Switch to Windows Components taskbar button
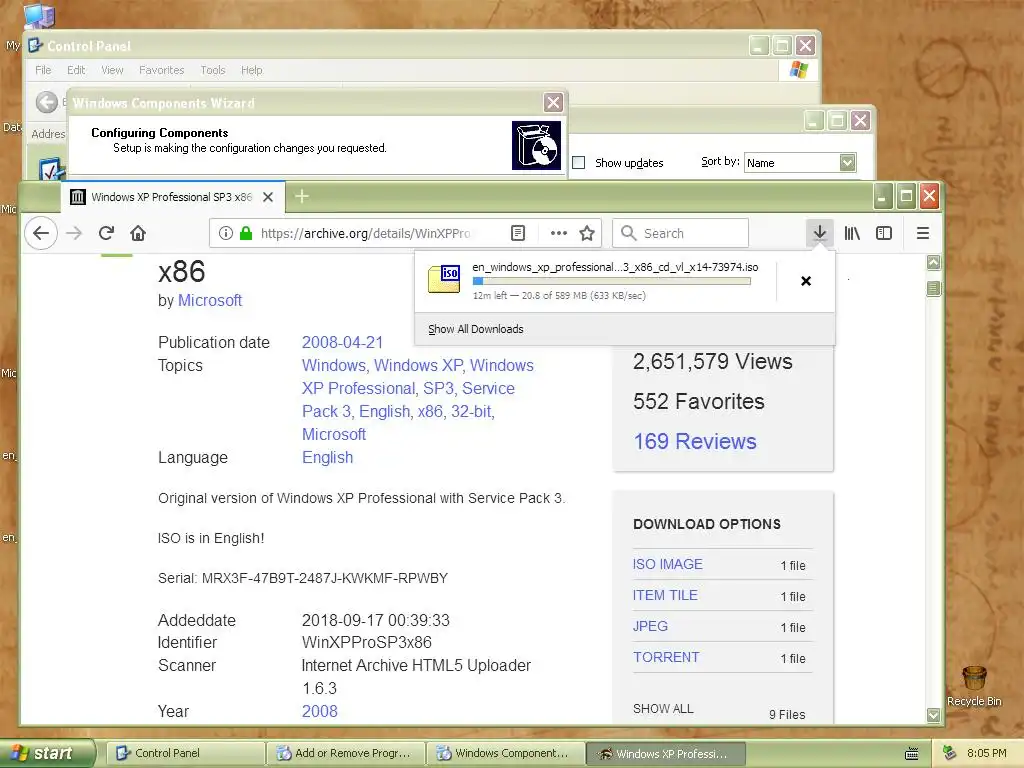Viewport: 1024px width, 768px height. pyautogui.click(x=506, y=753)
